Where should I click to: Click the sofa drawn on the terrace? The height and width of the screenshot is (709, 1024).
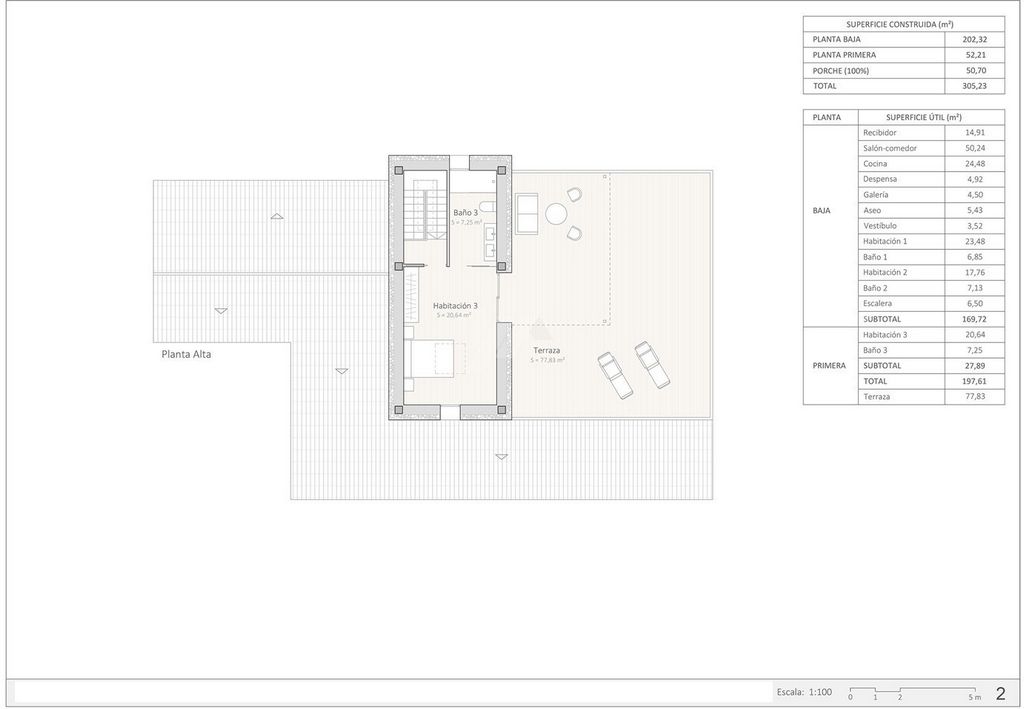coord(526,213)
